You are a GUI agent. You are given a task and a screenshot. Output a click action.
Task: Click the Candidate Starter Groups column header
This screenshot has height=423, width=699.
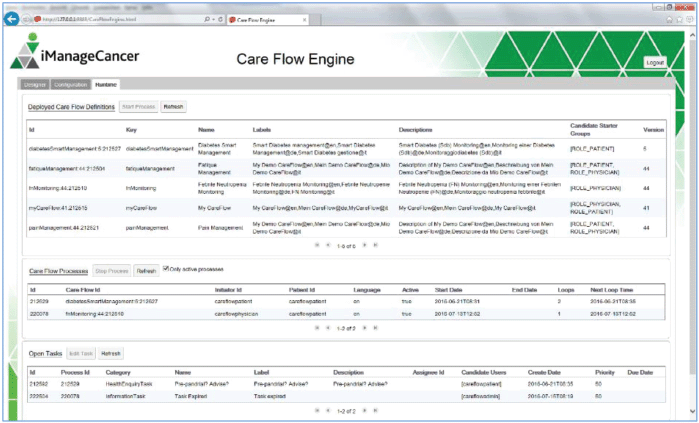(594, 130)
